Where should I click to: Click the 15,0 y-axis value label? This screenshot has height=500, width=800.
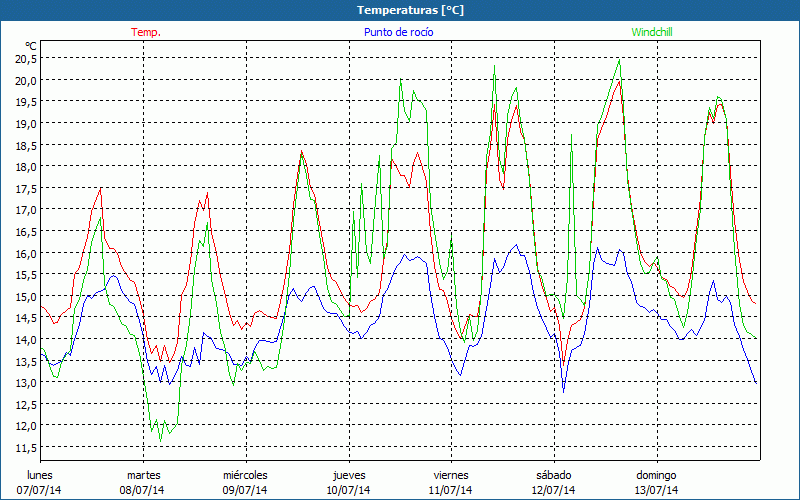coord(25,296)
